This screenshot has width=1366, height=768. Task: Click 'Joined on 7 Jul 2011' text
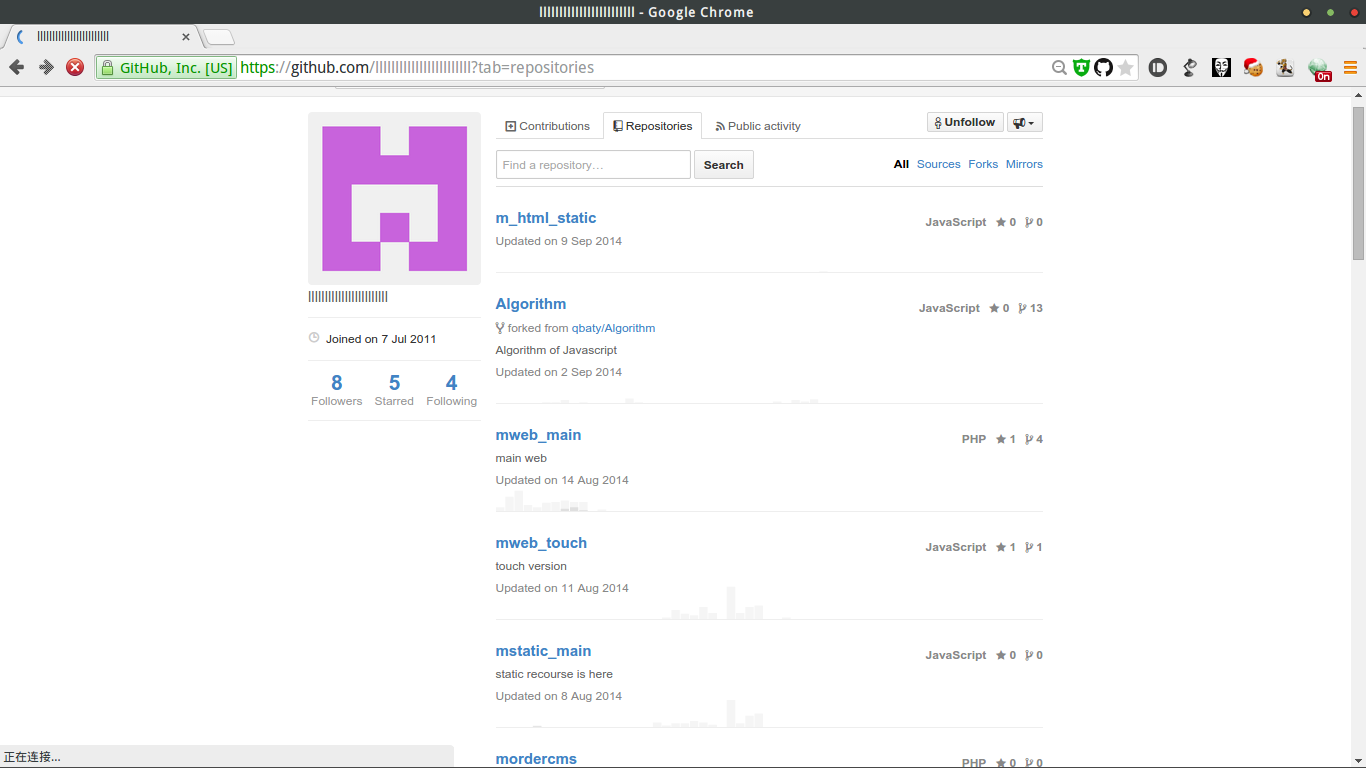click(381, 339)
